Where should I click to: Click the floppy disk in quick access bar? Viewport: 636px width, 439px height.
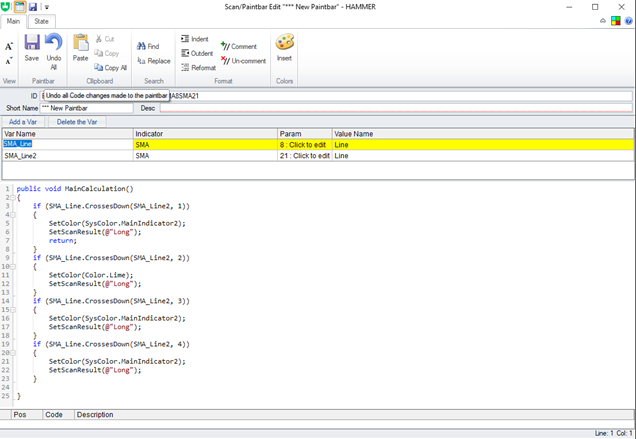tap(33, 6)
